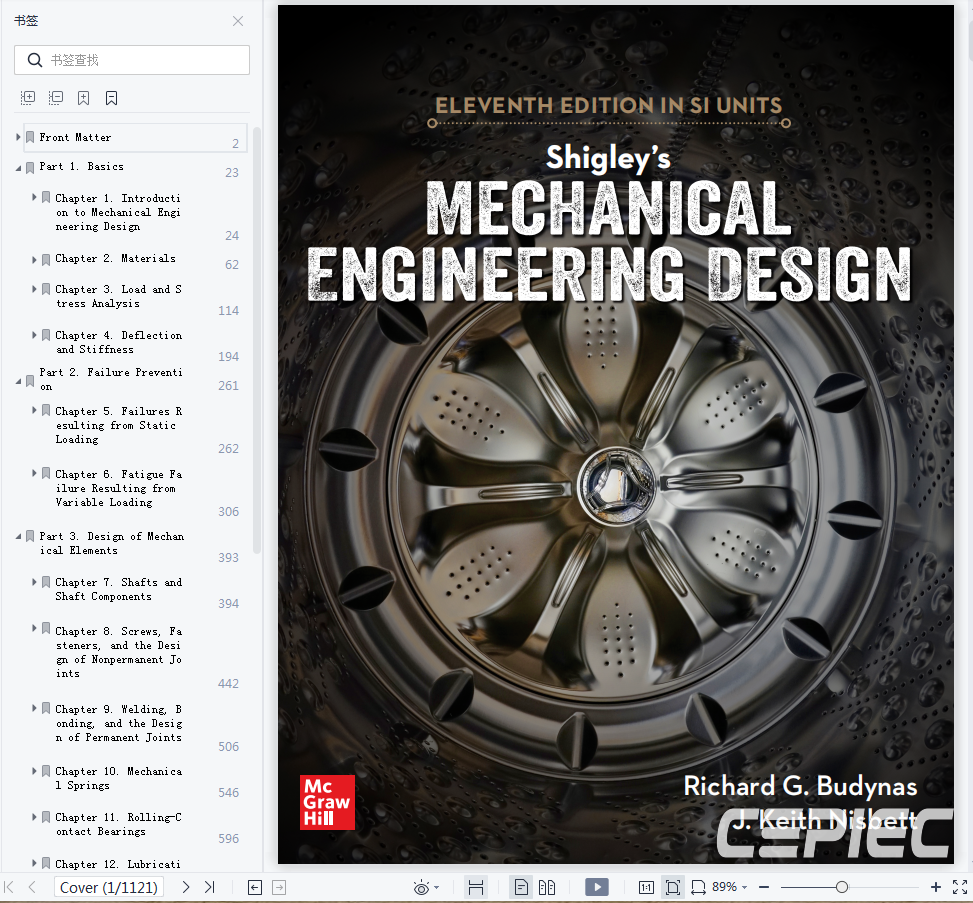Expand Chapter 3. Load and Stress Analysis arrow
This screenshot has height=903, width=973.
point(34,289)
